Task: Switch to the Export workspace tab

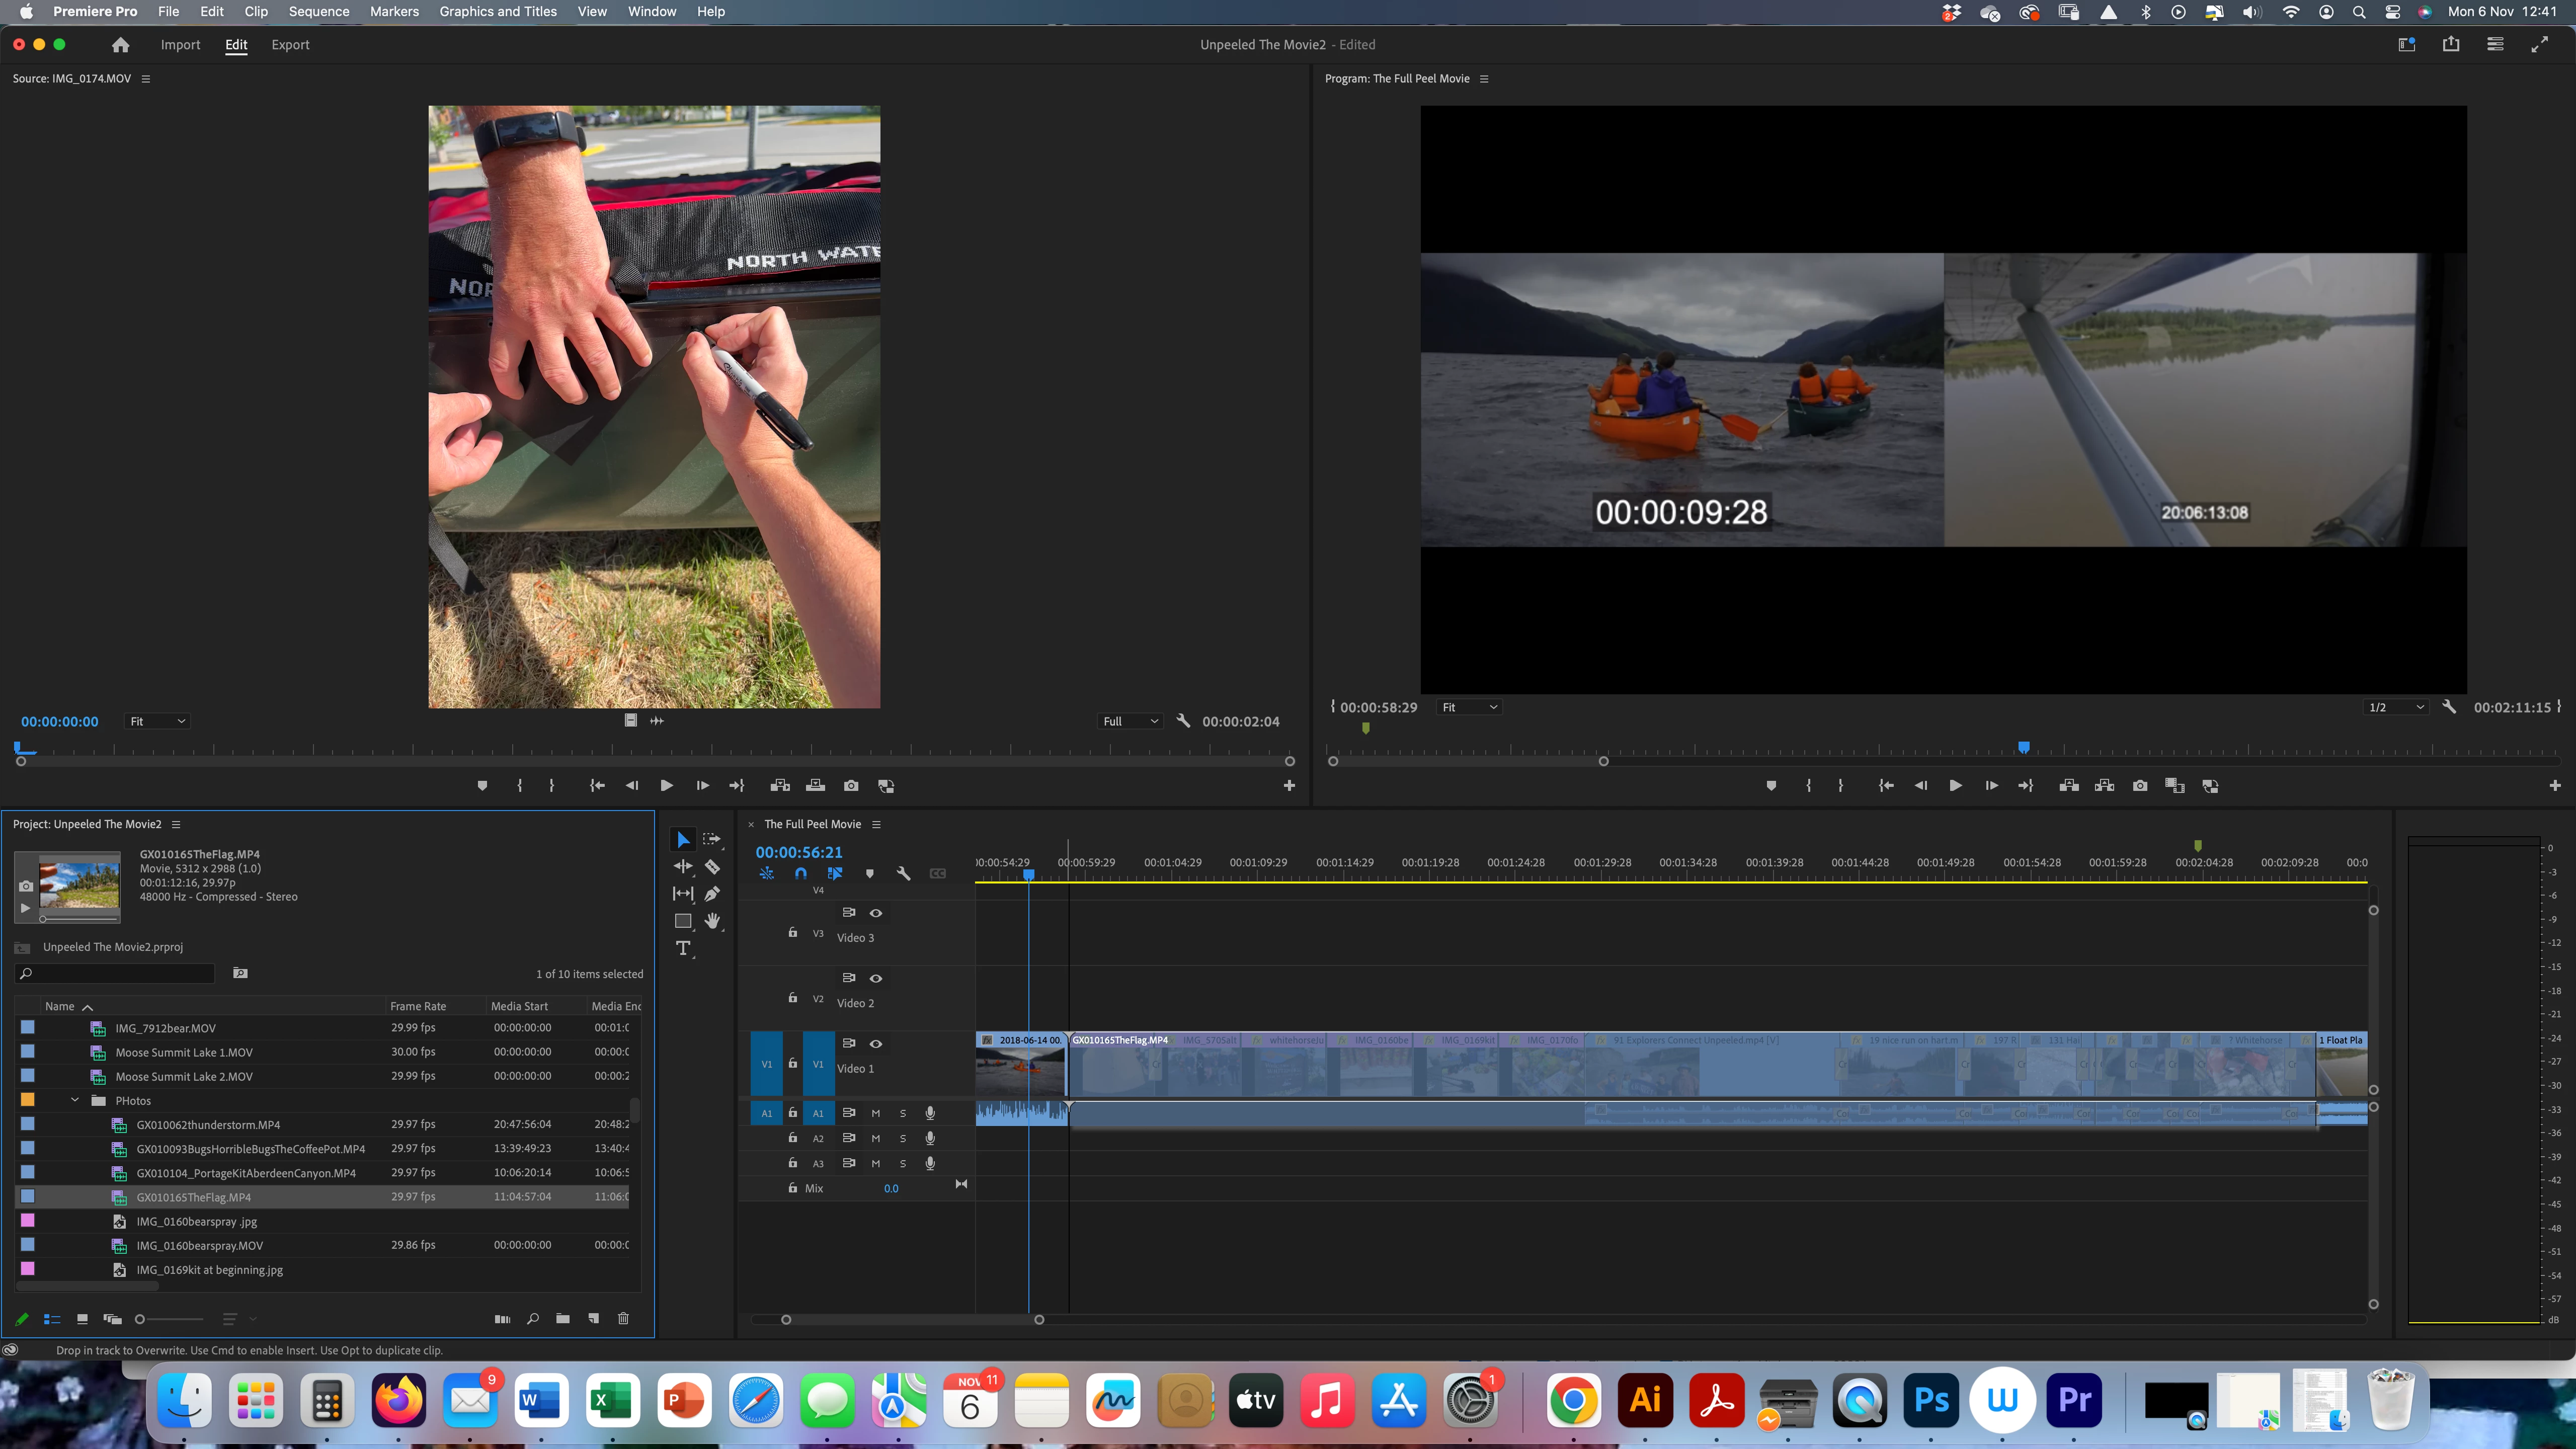Action: click(x=290, y=45)
